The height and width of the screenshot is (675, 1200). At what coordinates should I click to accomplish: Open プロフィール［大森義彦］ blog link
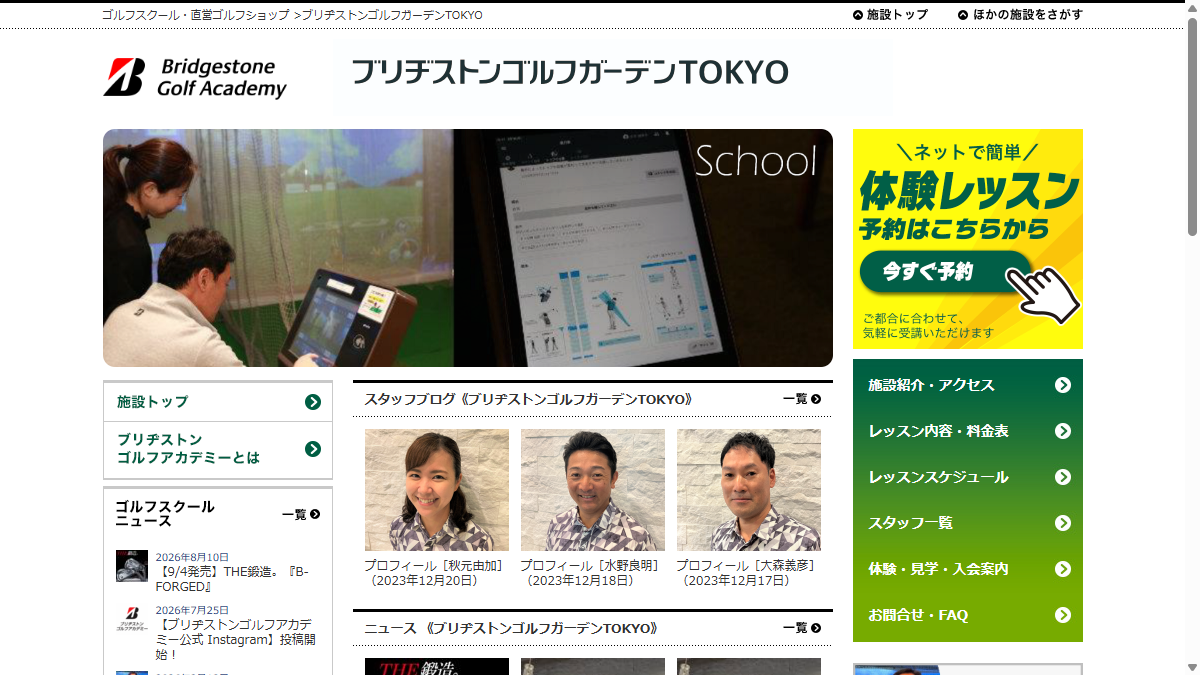747,572
